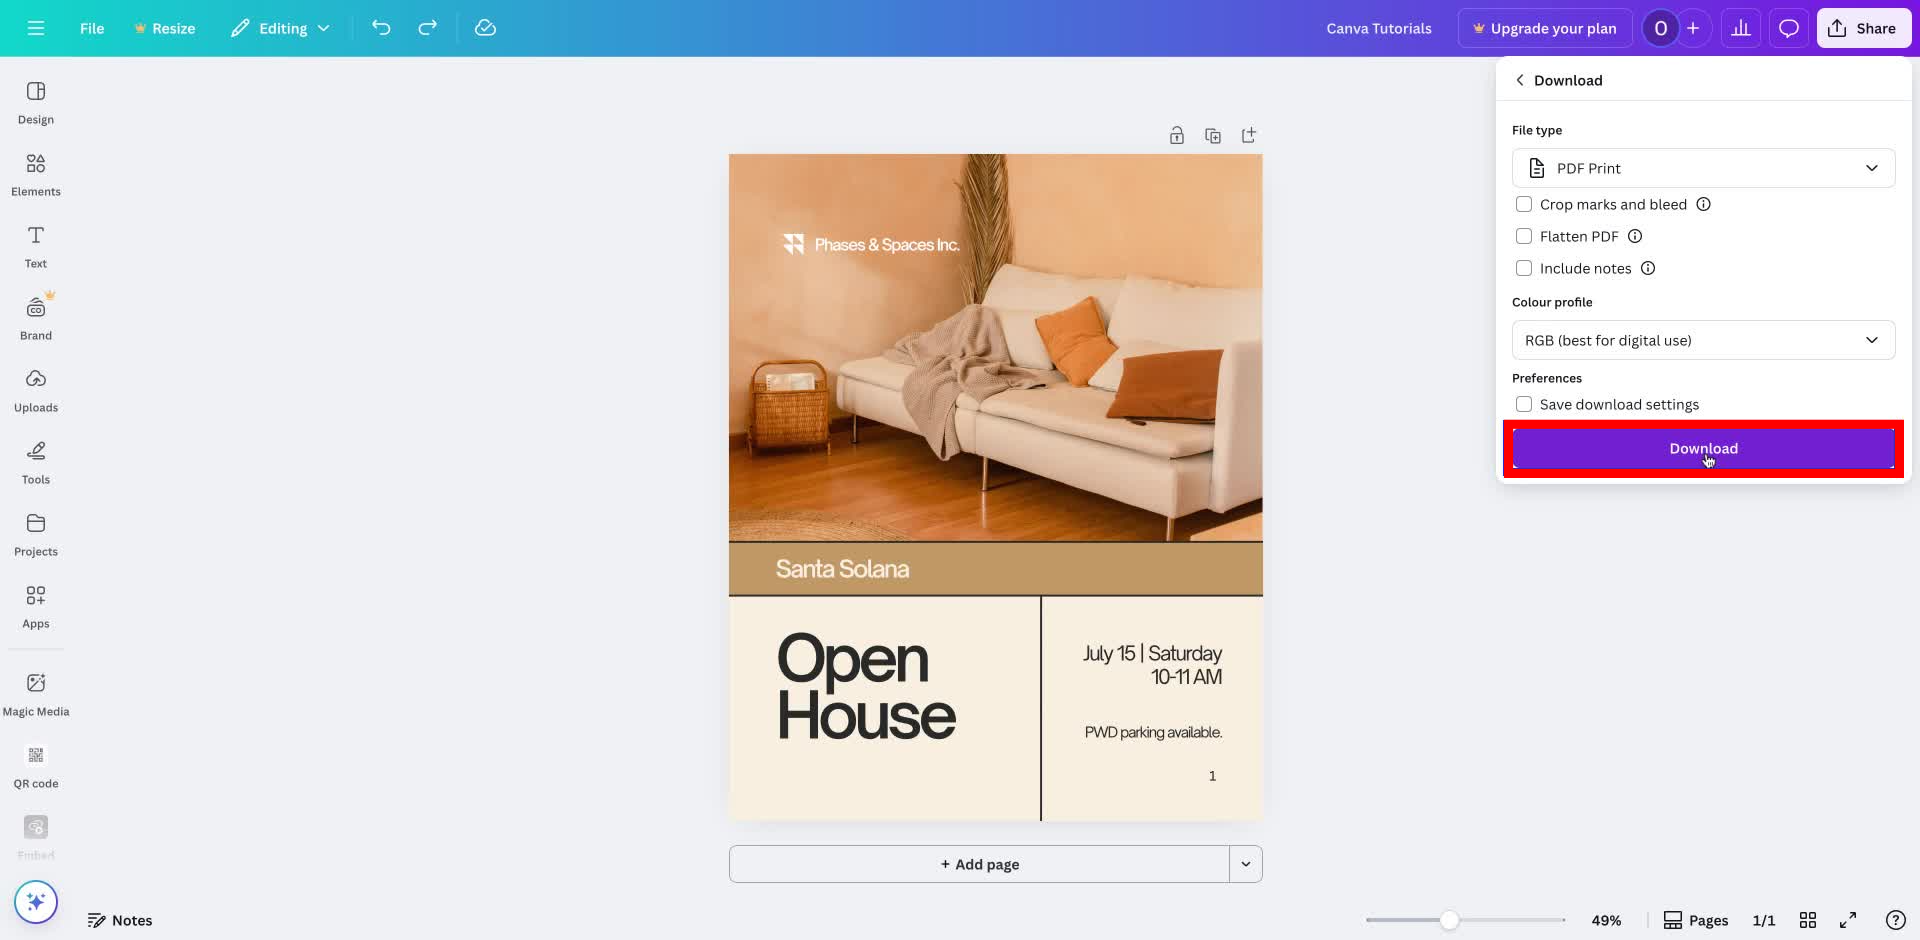Enable Save download settings
The image size is (1920, 940).
pyautogui.click(x=1524, y=404)
